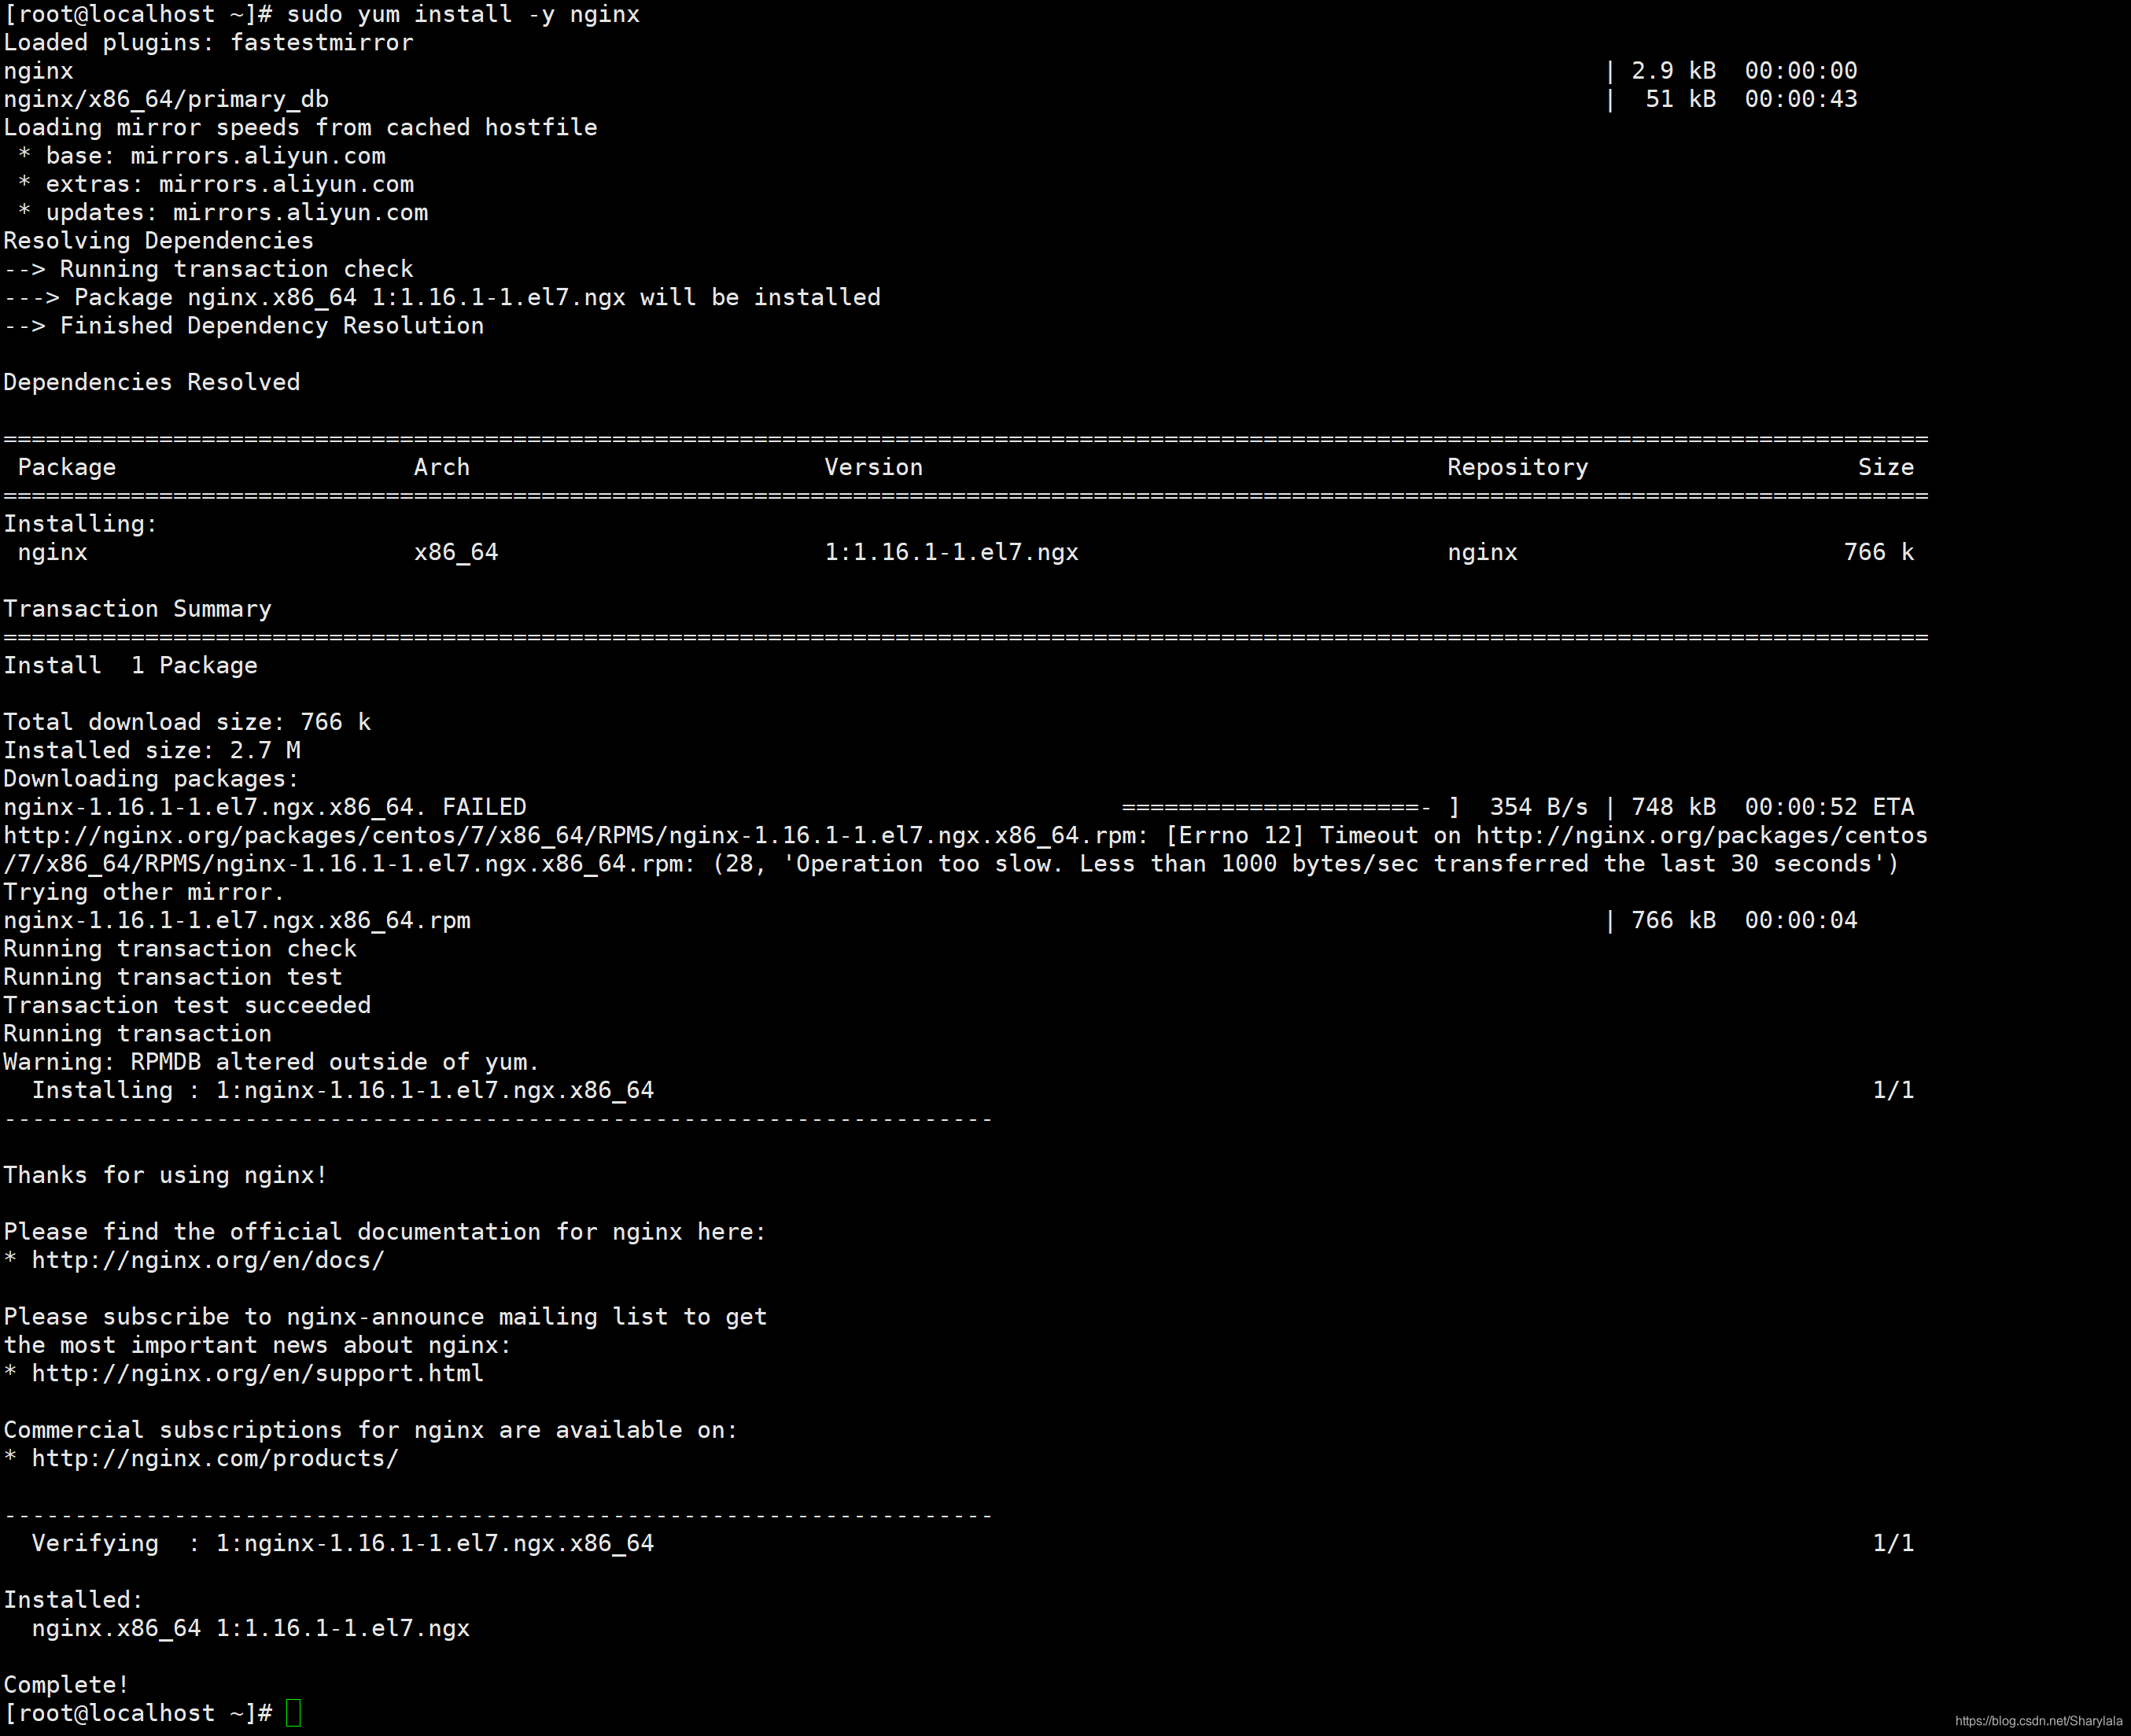
Task: Click the 'Arch' column header
Action: click(x=442, y=468)
